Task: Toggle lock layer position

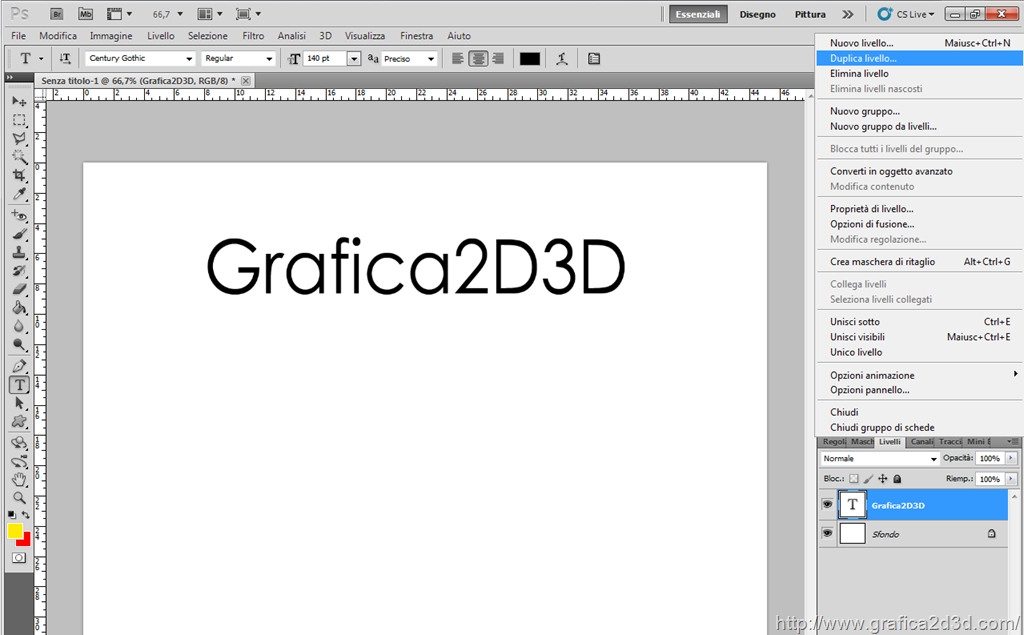Action: 882,479
